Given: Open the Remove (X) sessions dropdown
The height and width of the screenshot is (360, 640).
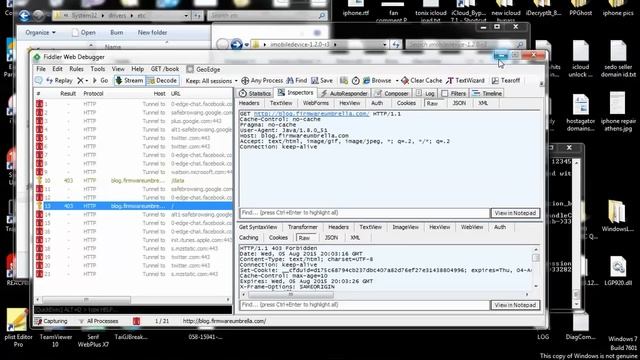Looking at the screenshot, I should (82, 80).
